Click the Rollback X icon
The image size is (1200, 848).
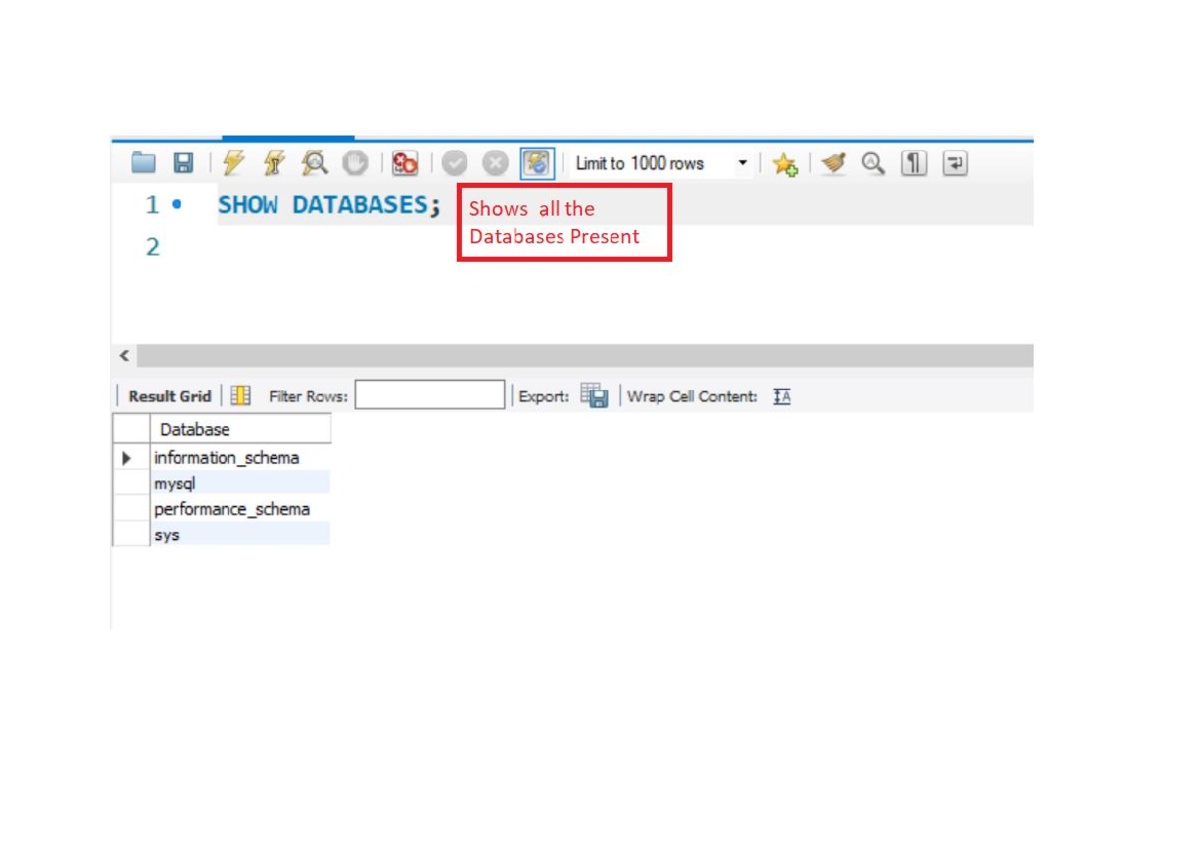click(495, 163)
